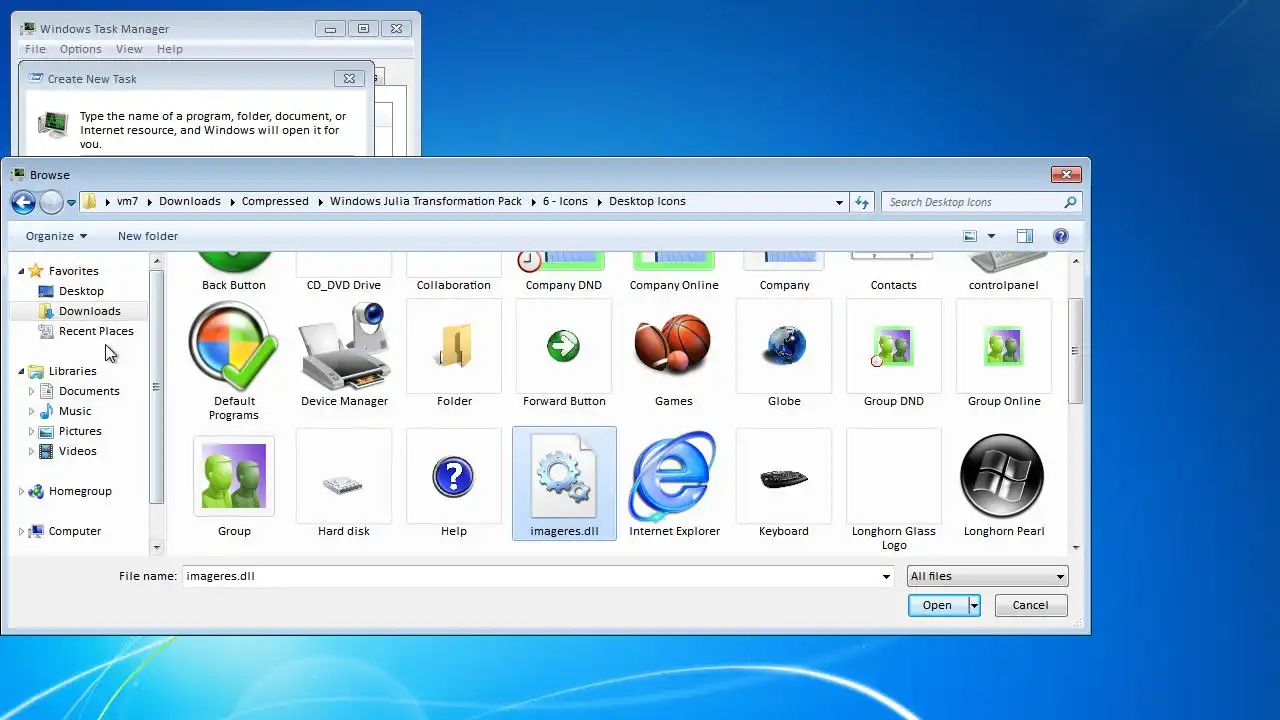Select Desktop under Favorites
The image size is (1280, 720).
point(81,291)
